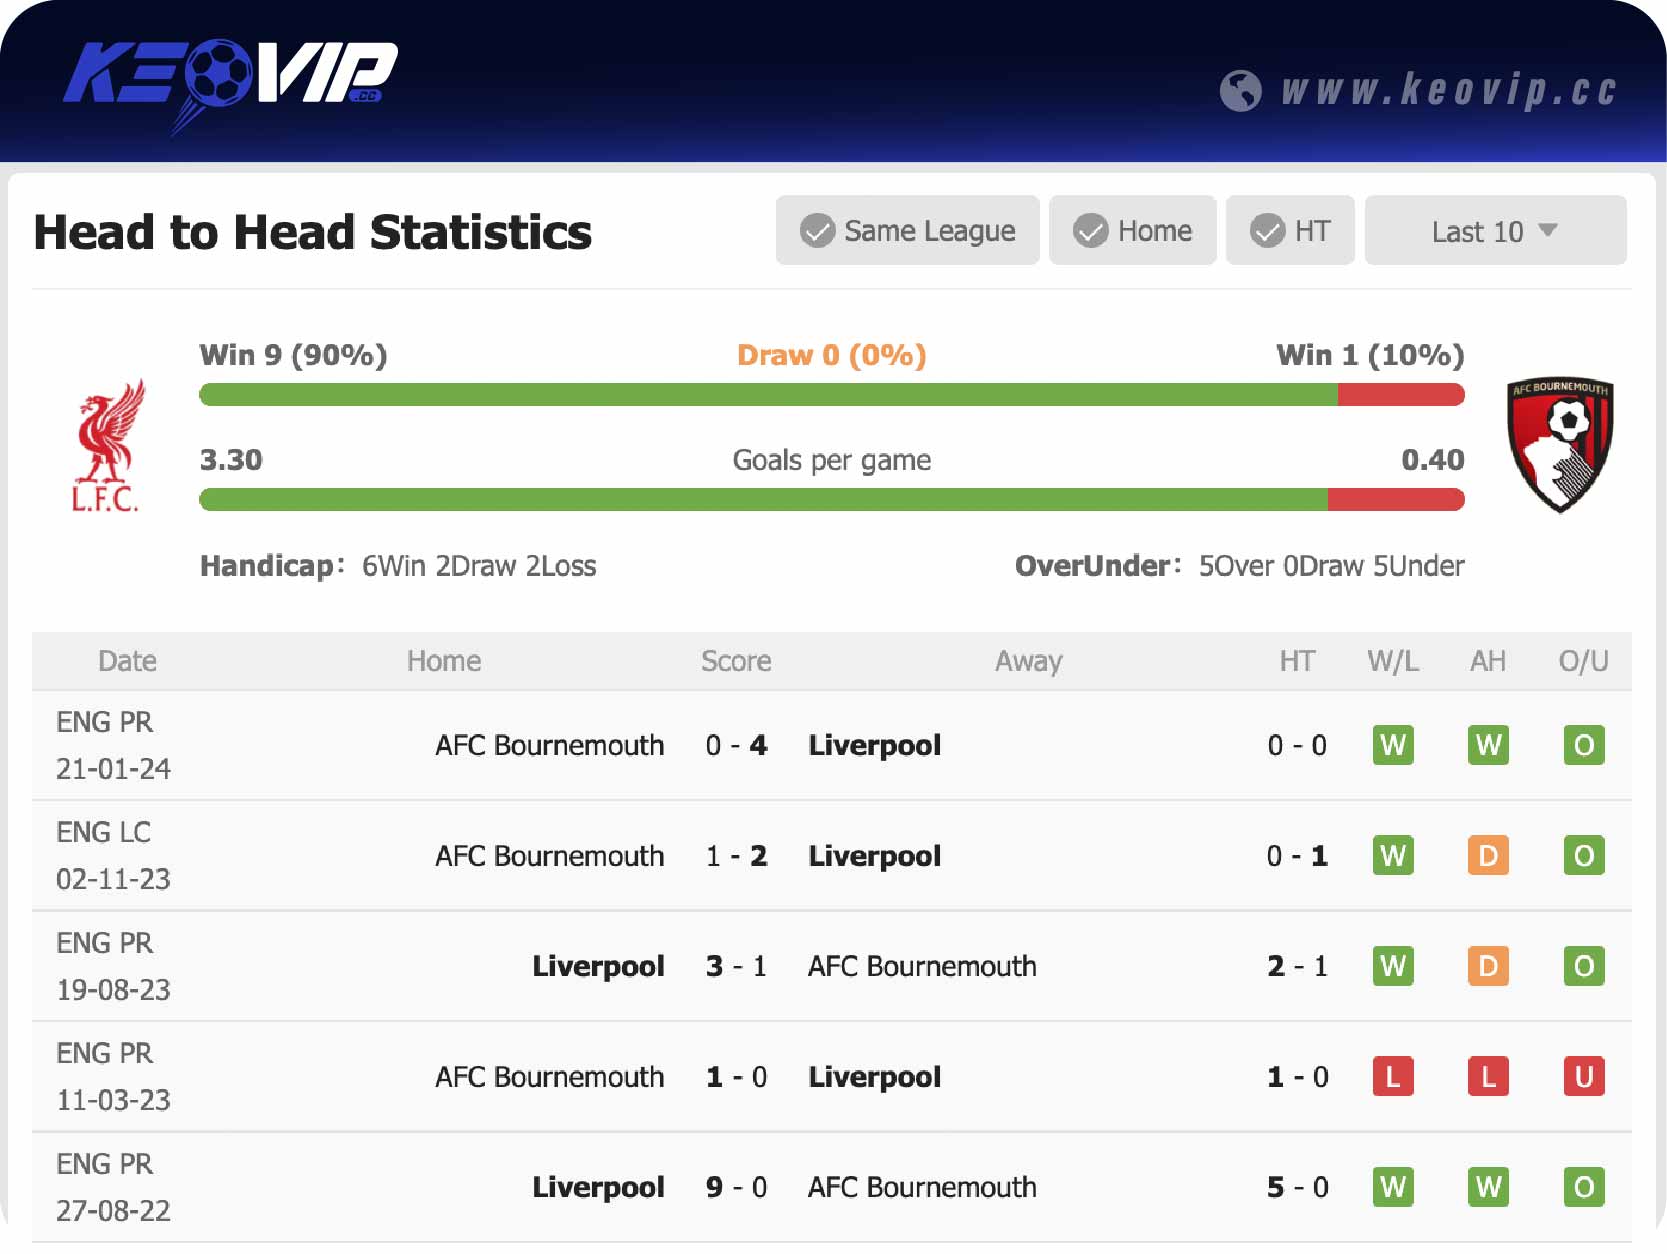1667x1254 pixels.
Task: Select the red L badge for the 11-03-23 match
Action: tap(1393, 1077)
